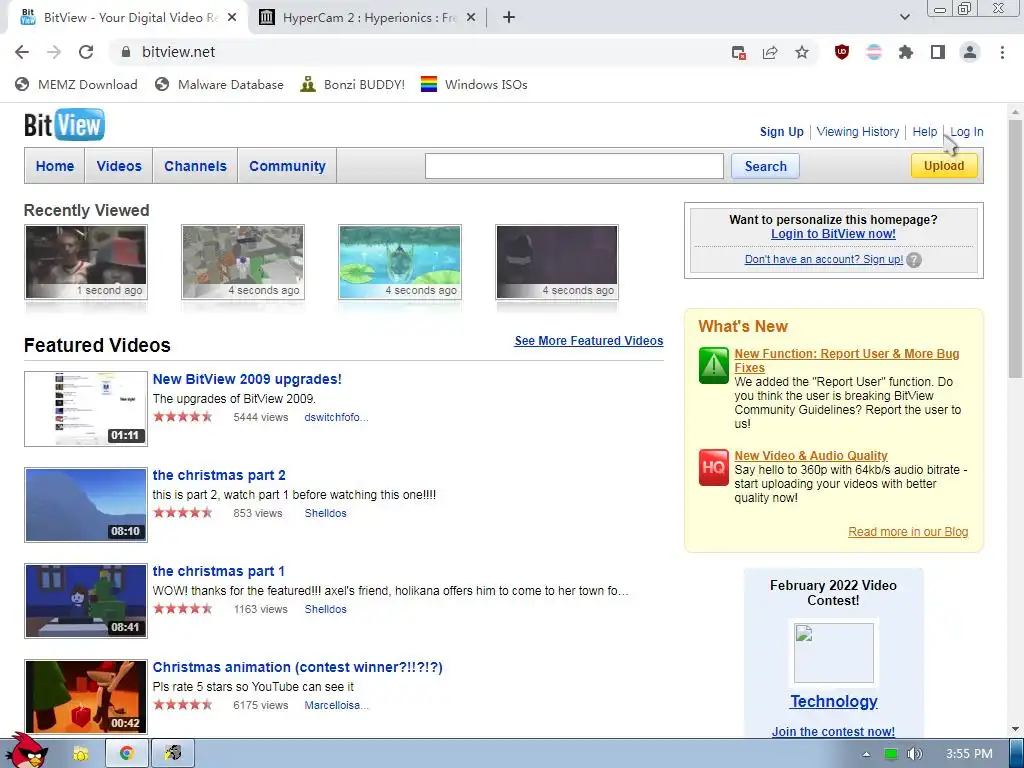Open Viewing History
Viewport: 1024px width, 768px height.
[857, 132]
